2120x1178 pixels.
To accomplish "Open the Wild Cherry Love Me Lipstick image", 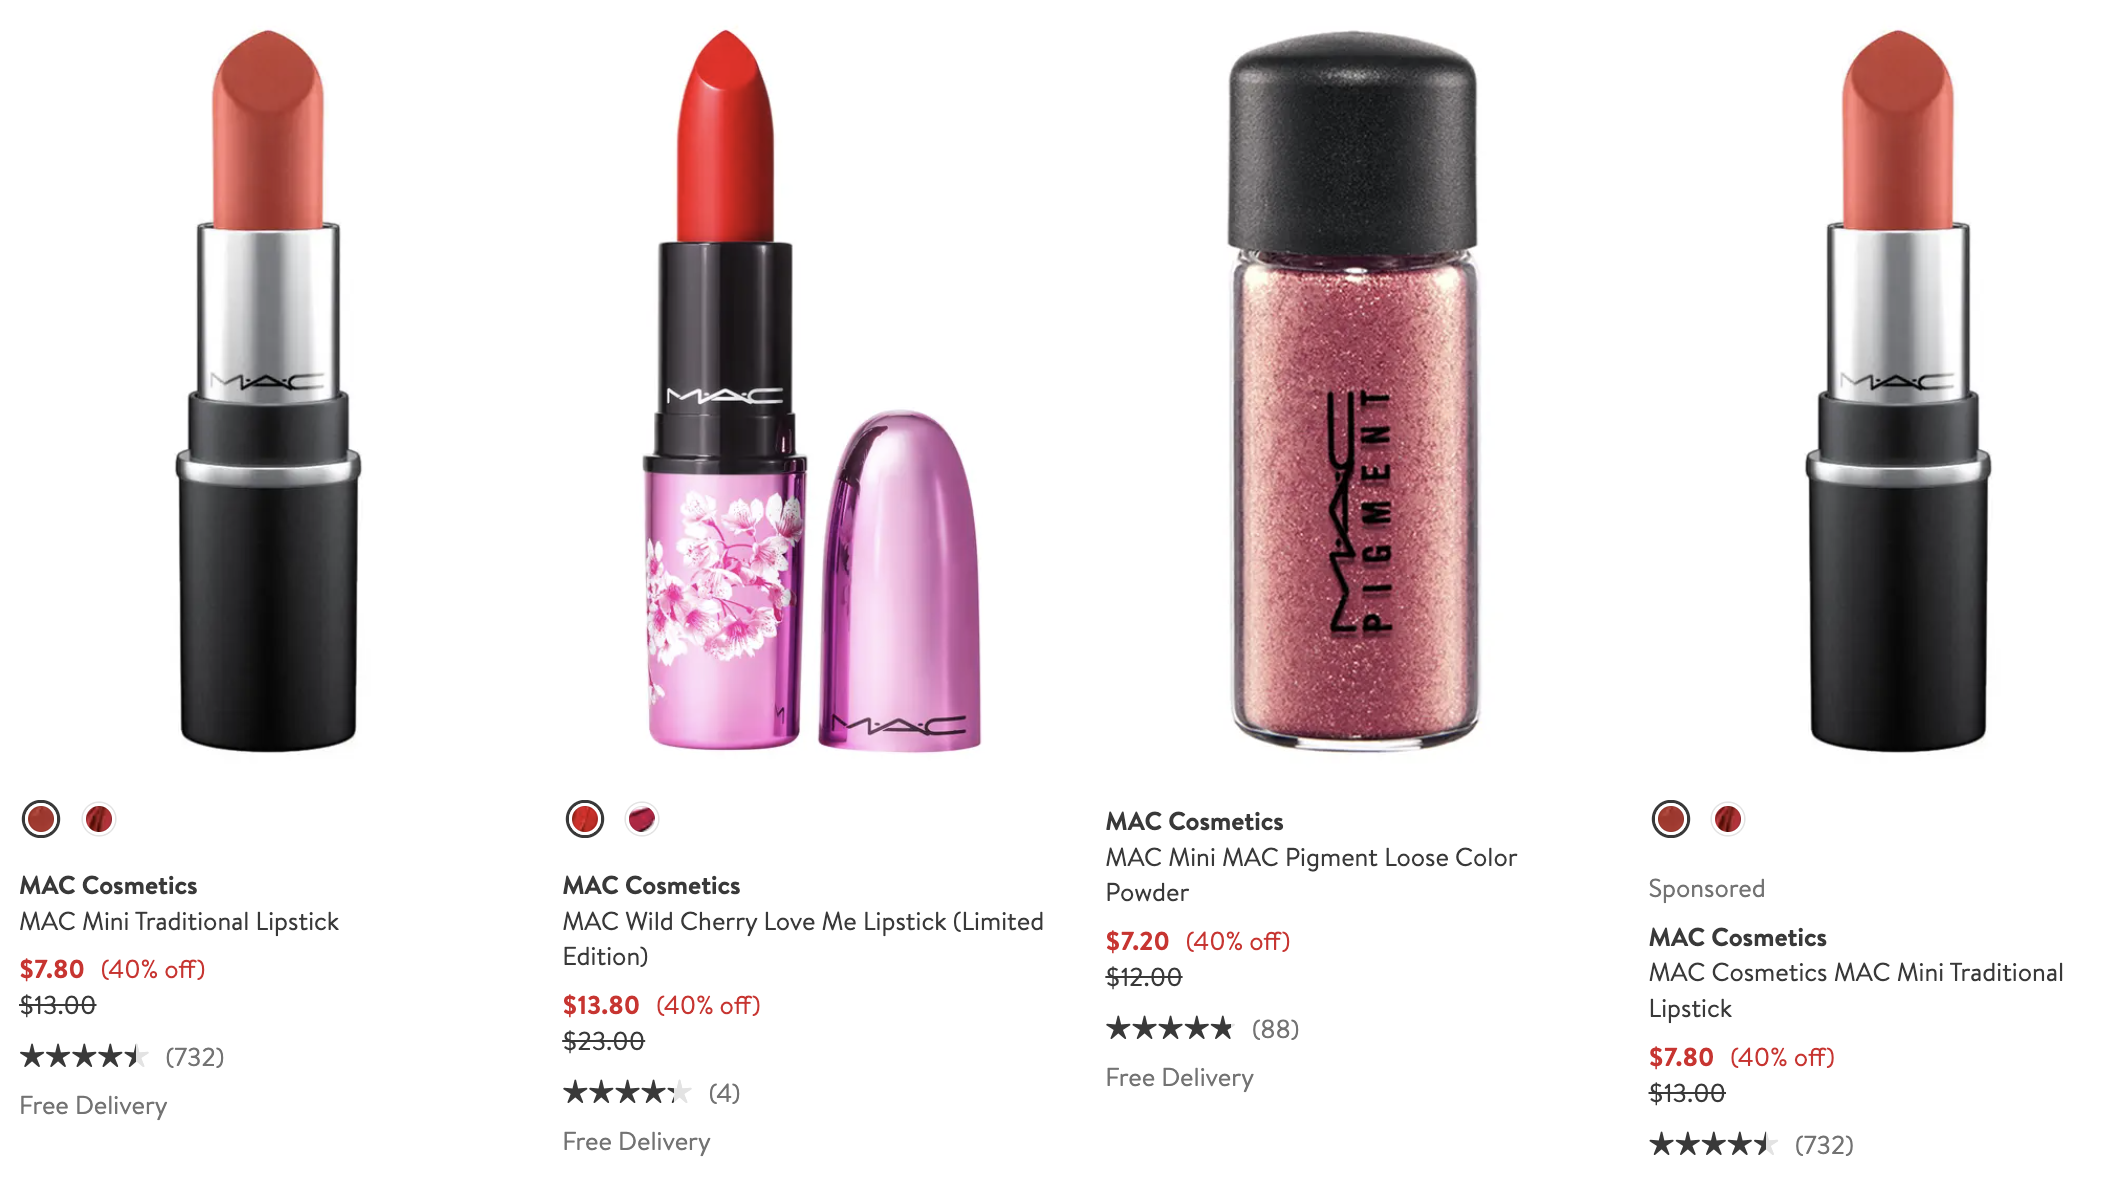I will click(811, 390).
